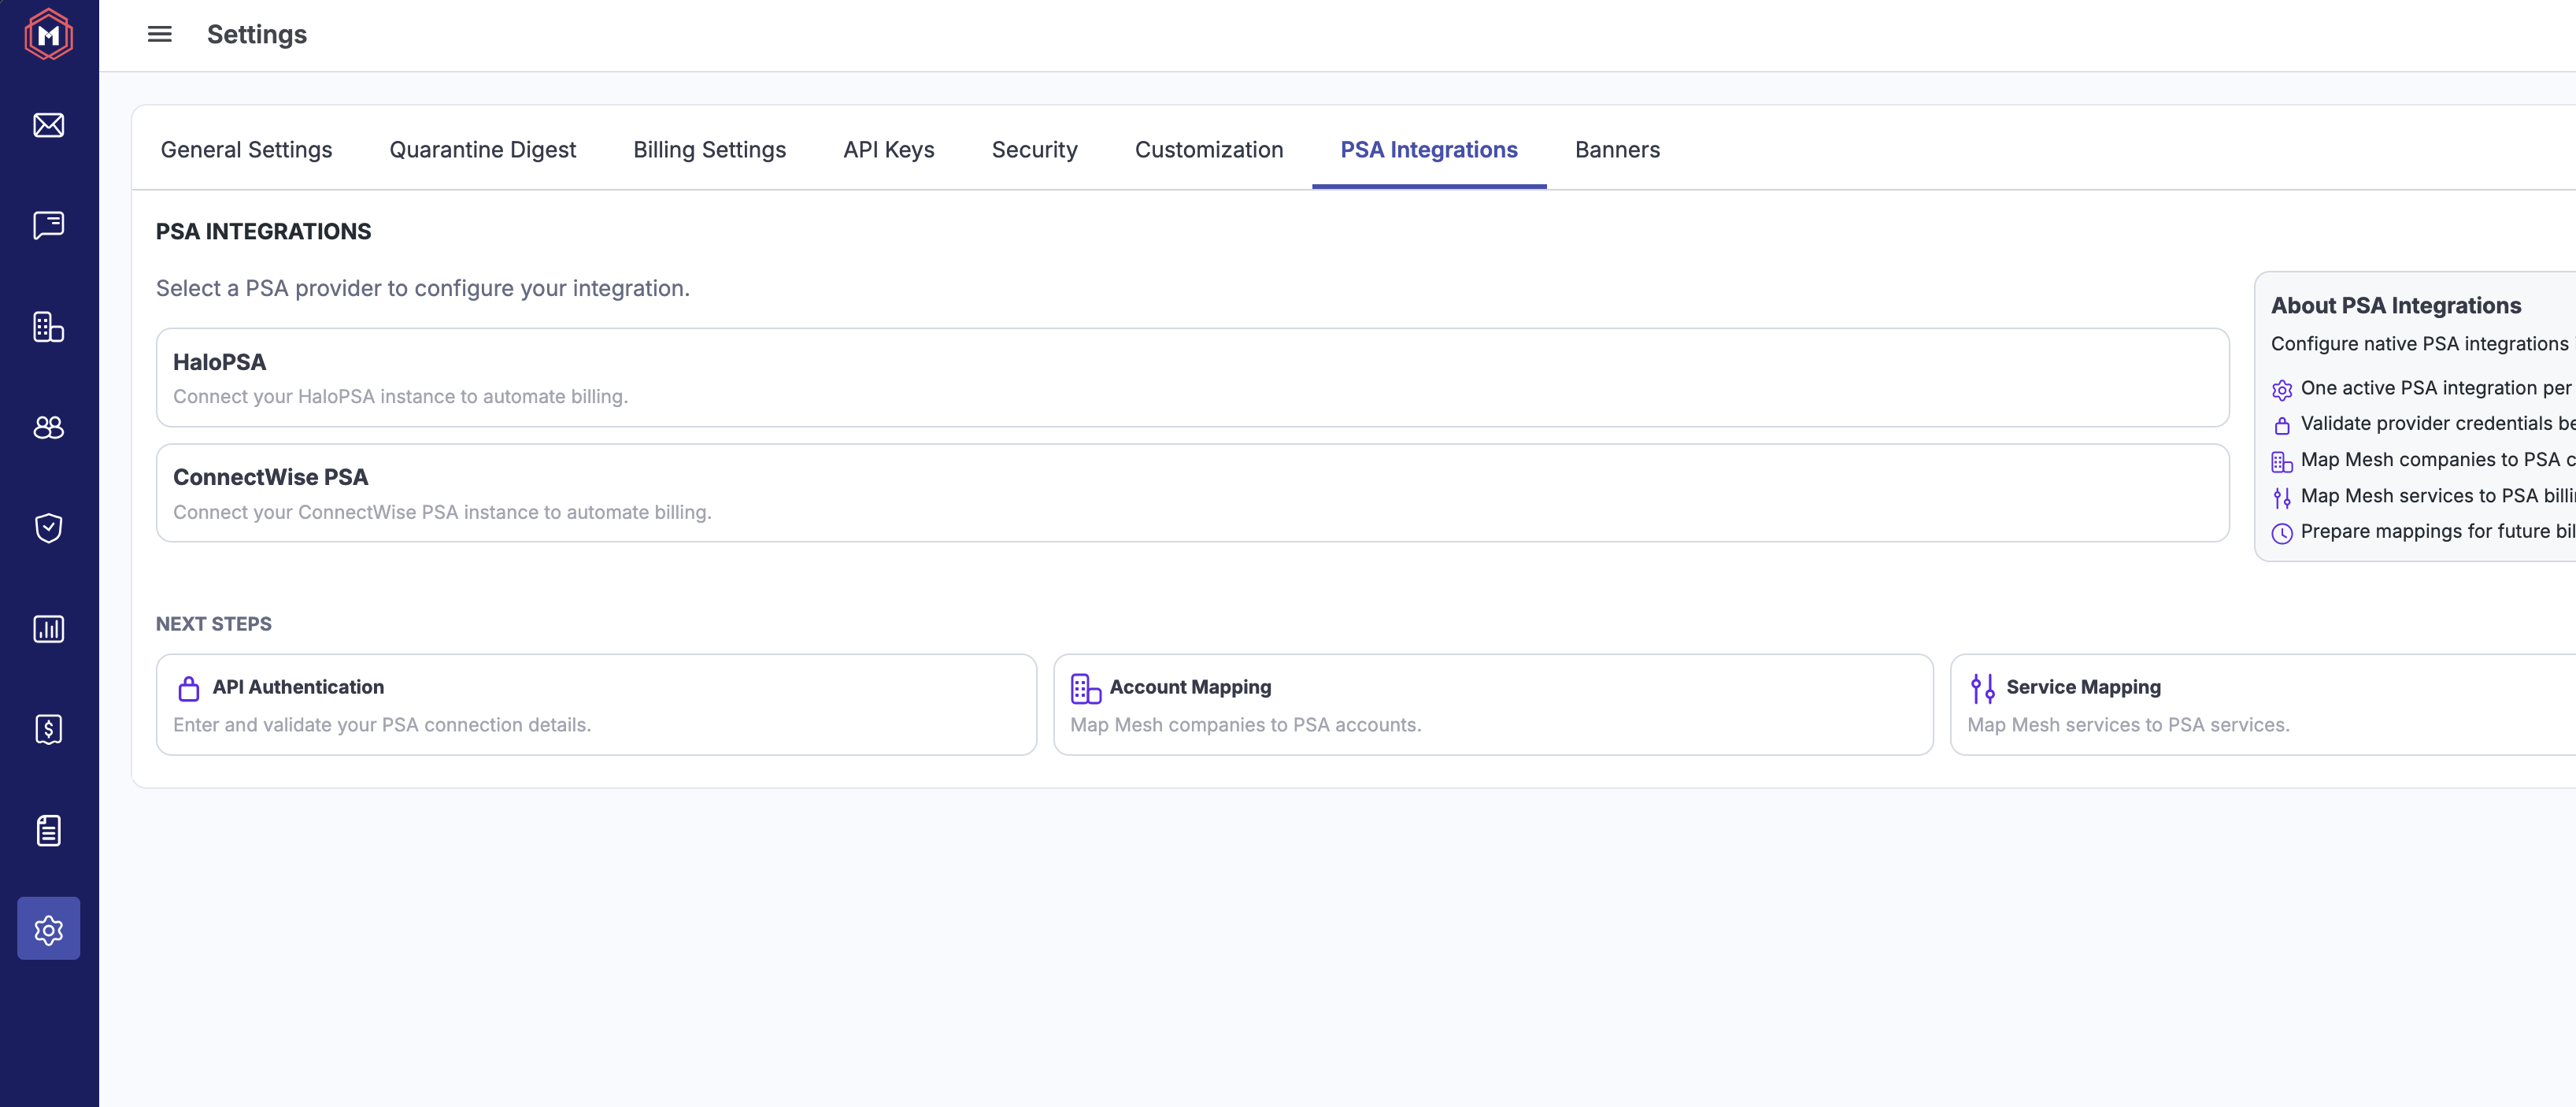Click the About PSA Integrations heading
Screen dimensions: 2576x1107
pos(2396,305)
